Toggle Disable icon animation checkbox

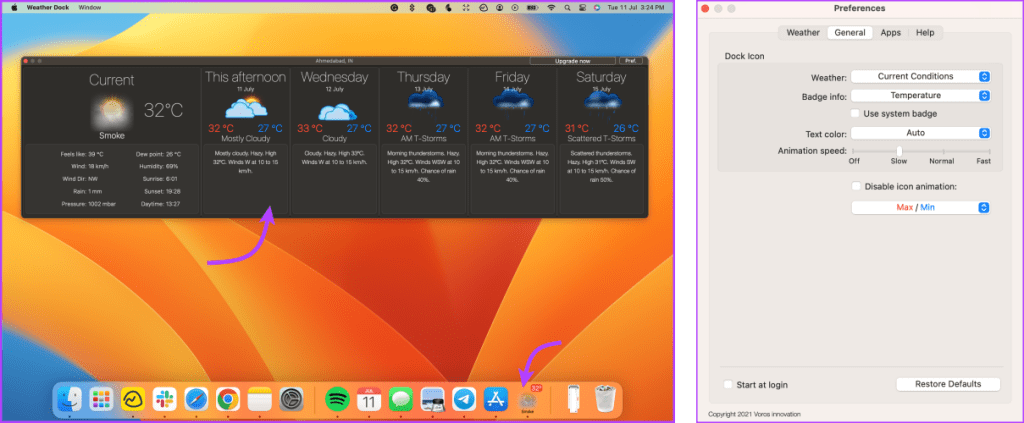856,186
